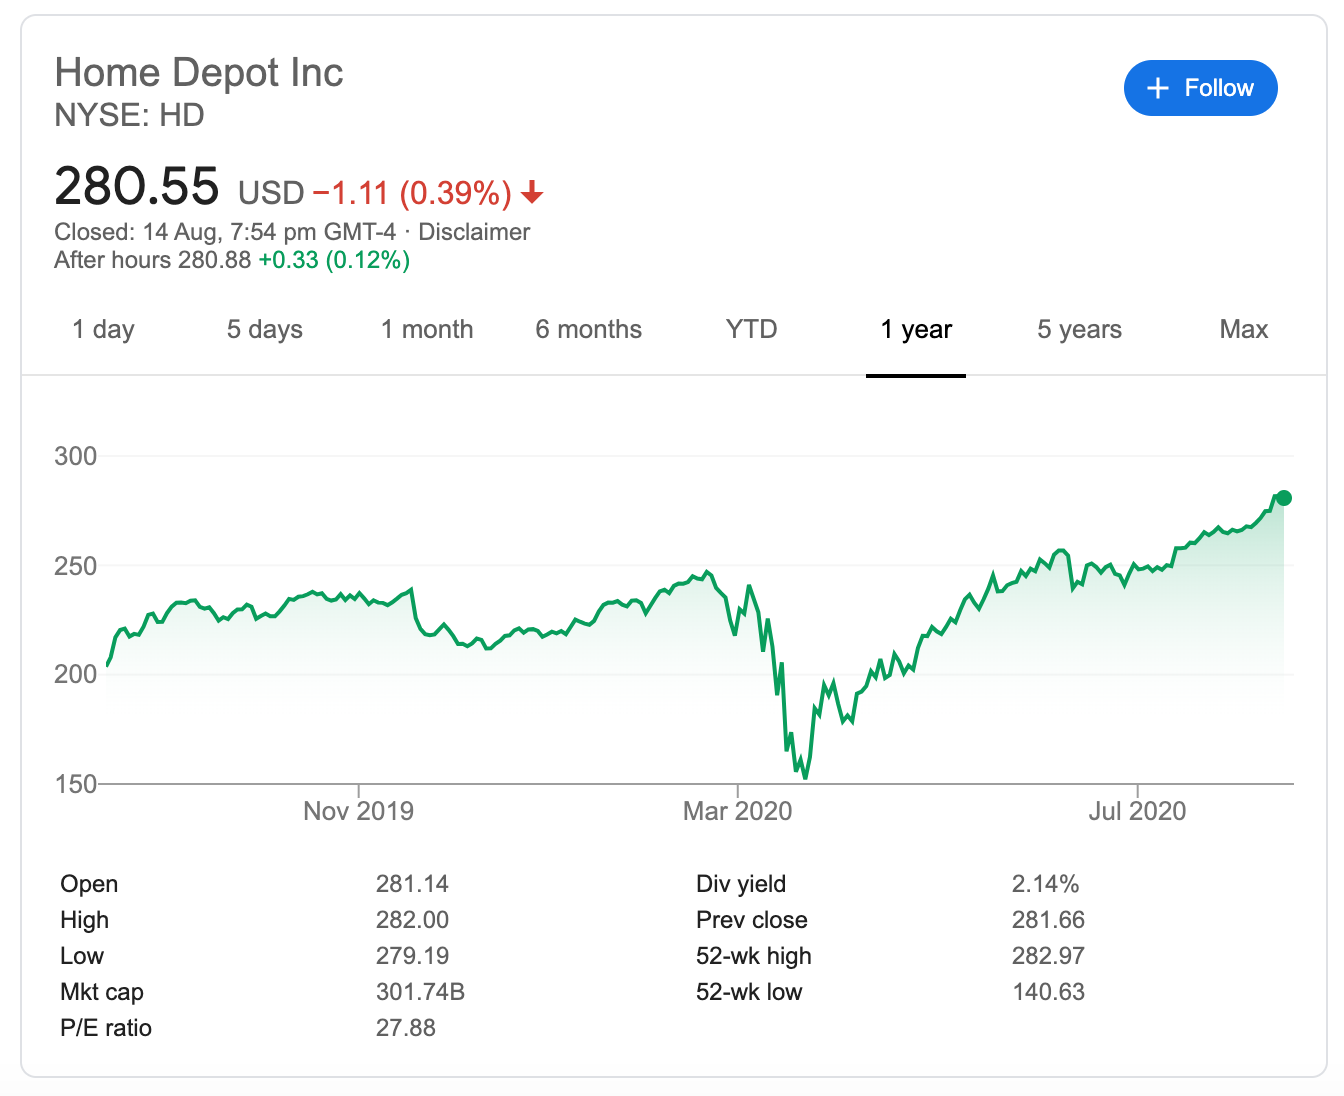Click the plus icon in Follow button

coord(1158,88)
